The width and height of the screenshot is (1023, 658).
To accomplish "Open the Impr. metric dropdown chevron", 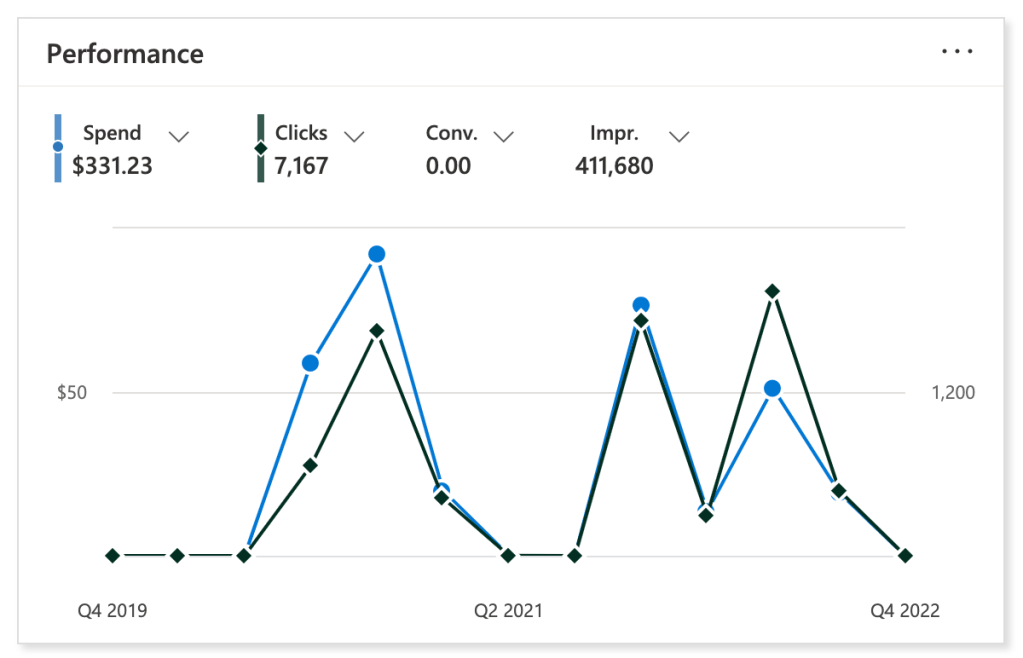I will (679, 135).
